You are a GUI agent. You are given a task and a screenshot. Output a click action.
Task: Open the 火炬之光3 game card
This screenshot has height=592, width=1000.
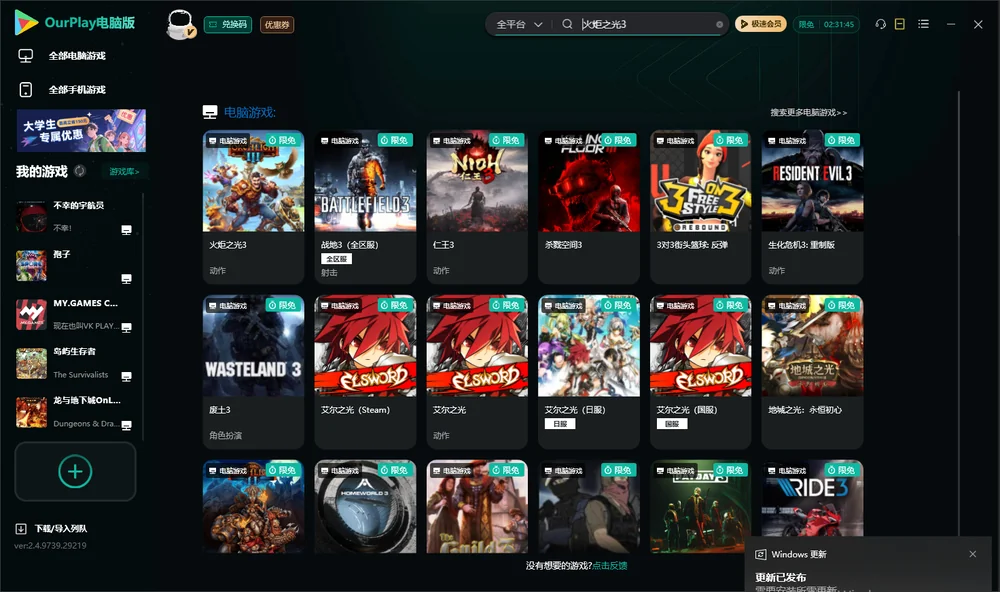click(x=253, y=207)
